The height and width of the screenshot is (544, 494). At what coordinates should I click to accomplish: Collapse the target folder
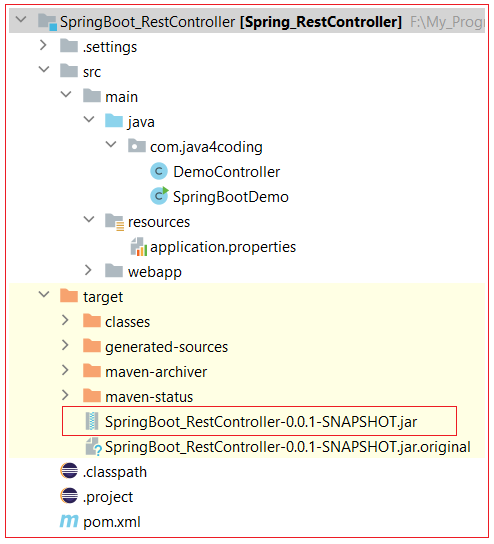click(44, 295)
